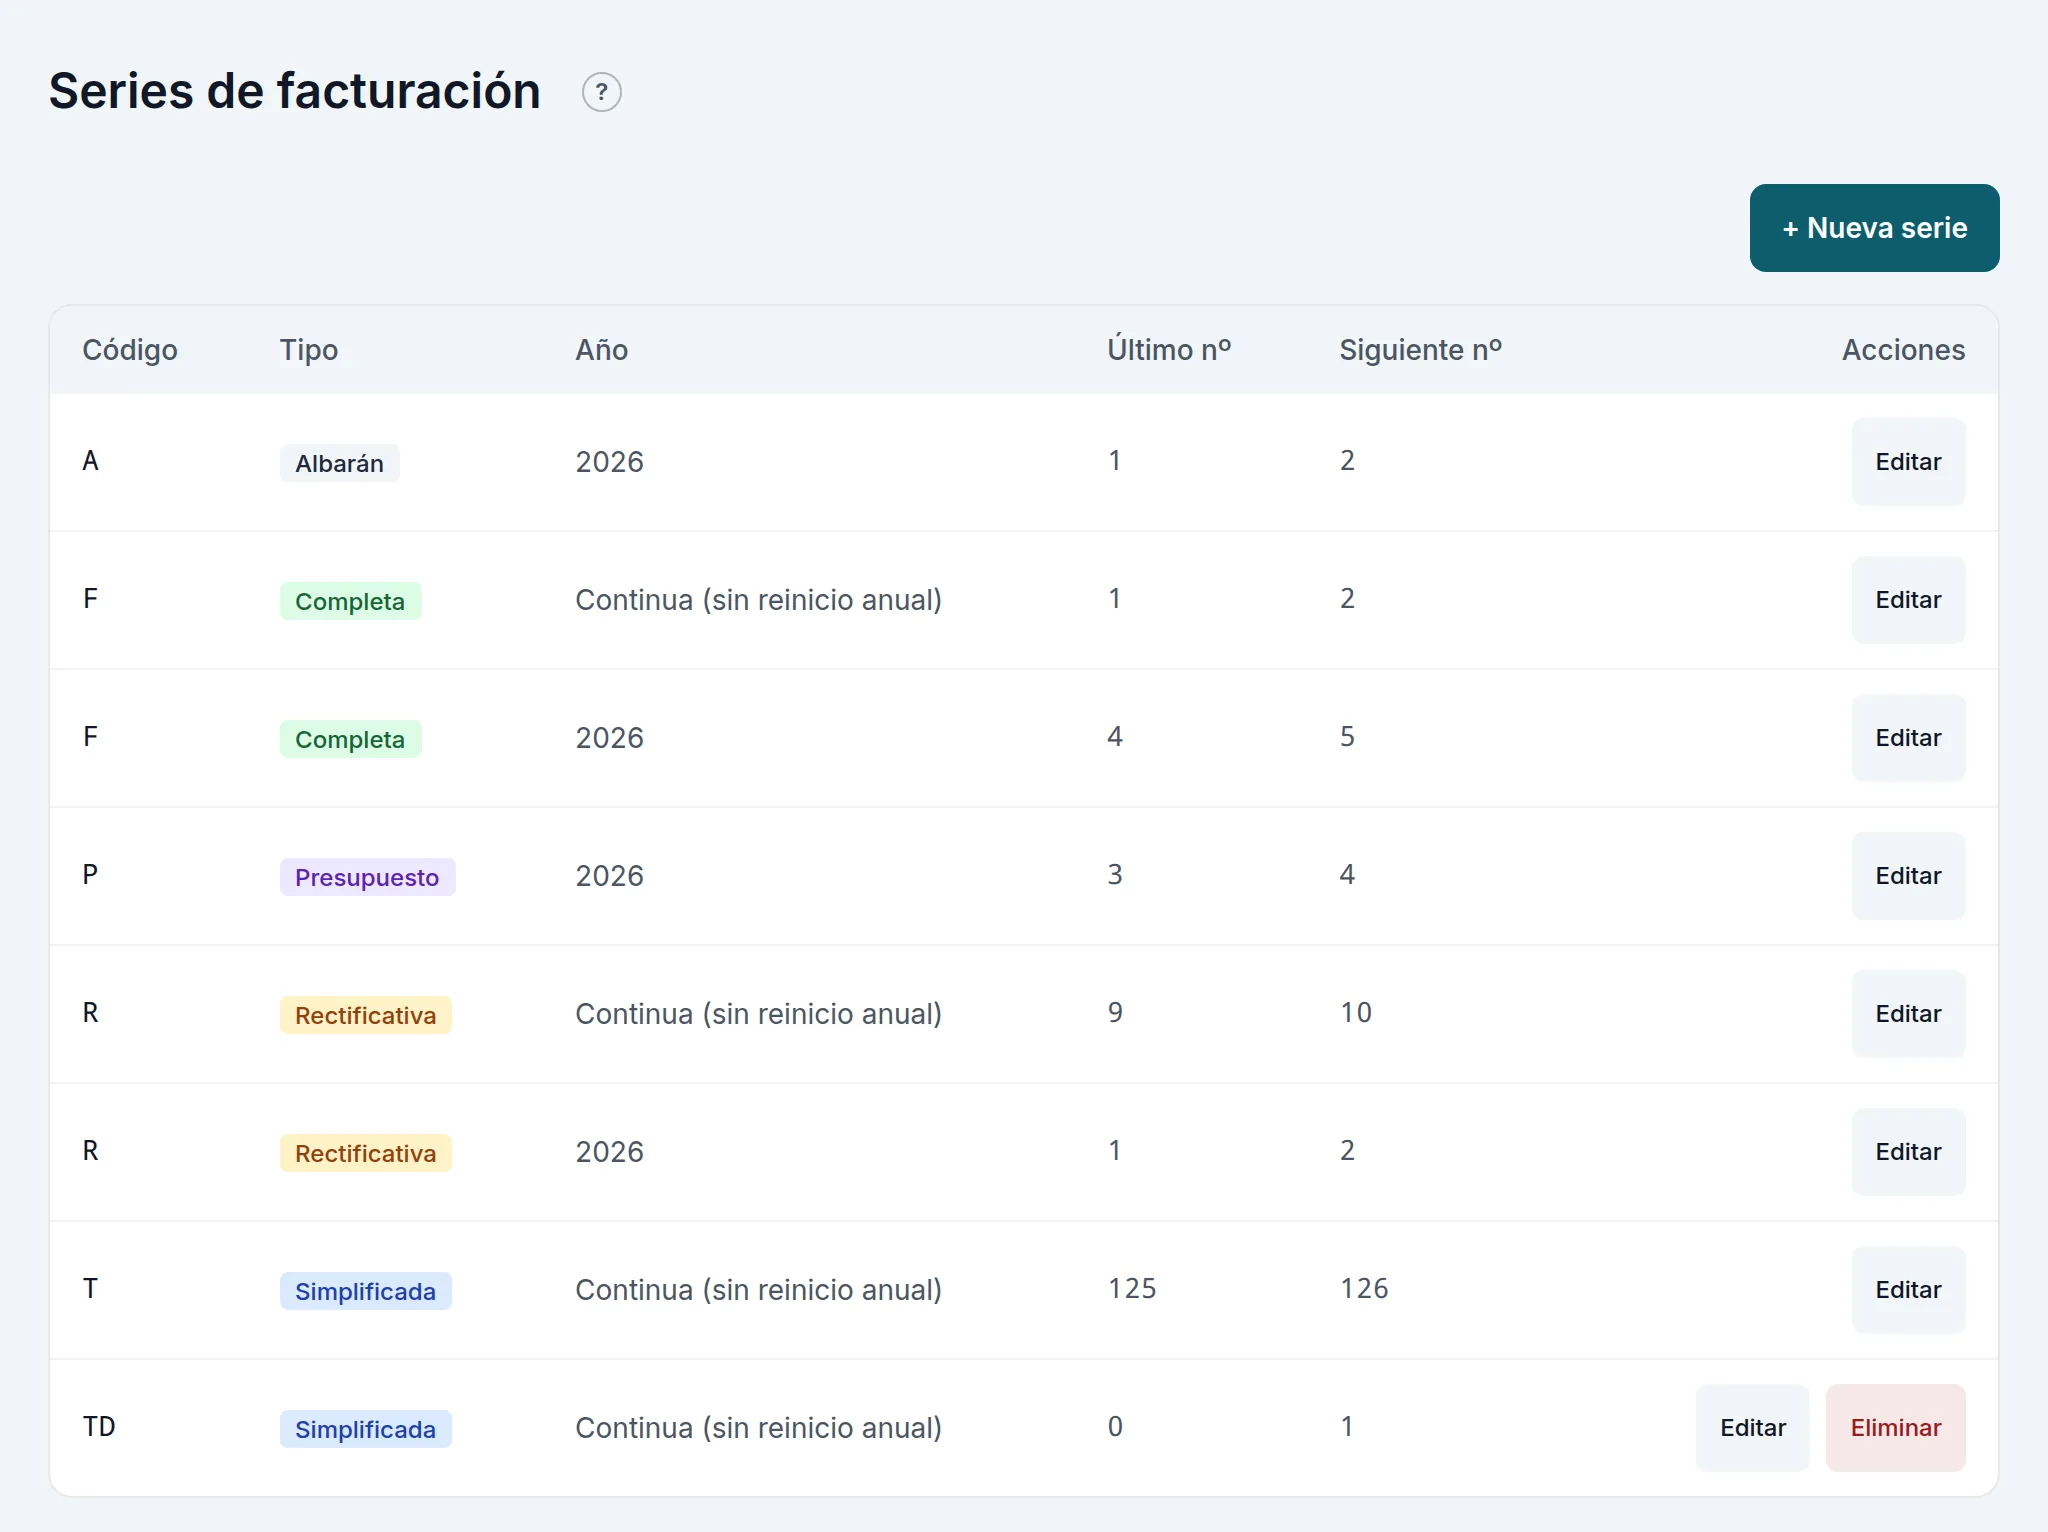Delete the TD series with Eliminar
The image size is (2048, 1532).
point(1895,1428)
